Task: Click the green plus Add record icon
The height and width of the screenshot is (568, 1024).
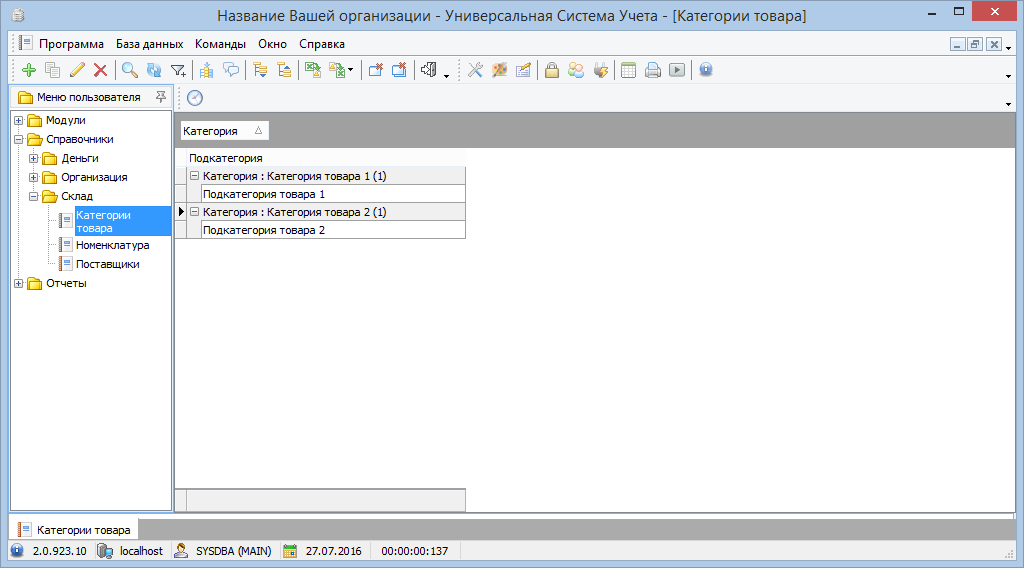Action: pos(28,70)
